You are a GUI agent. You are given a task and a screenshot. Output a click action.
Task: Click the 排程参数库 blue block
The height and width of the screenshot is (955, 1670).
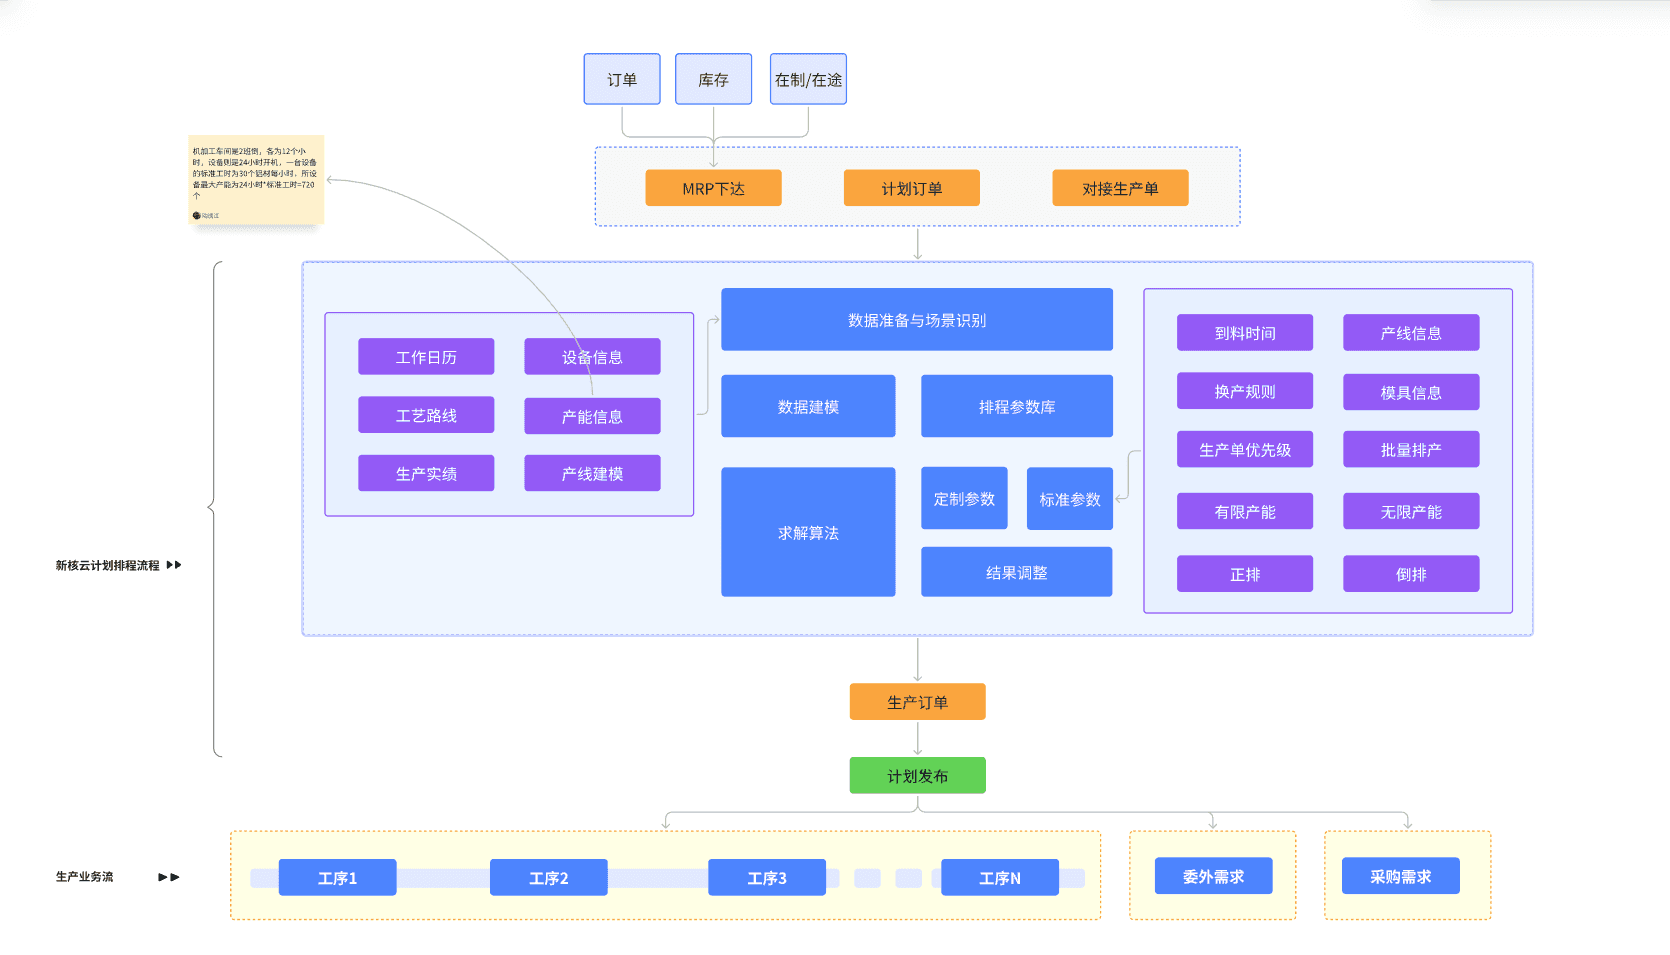coord(1017,406)
